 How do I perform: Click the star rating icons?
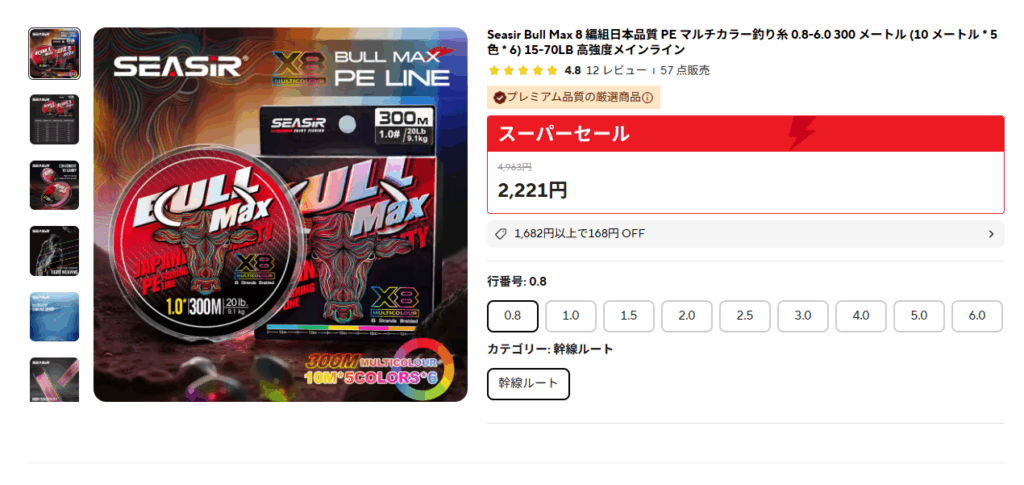coord(523,70)
